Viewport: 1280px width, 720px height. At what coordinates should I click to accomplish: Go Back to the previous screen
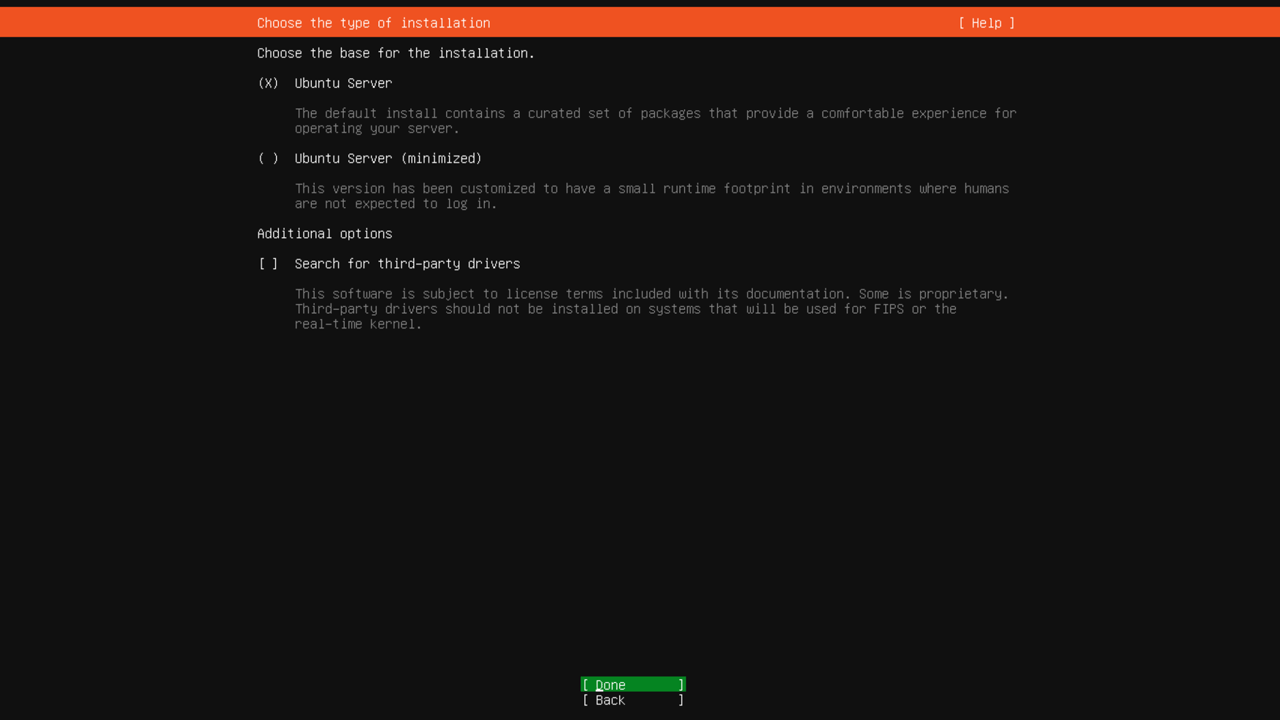[x=632, y=700]
